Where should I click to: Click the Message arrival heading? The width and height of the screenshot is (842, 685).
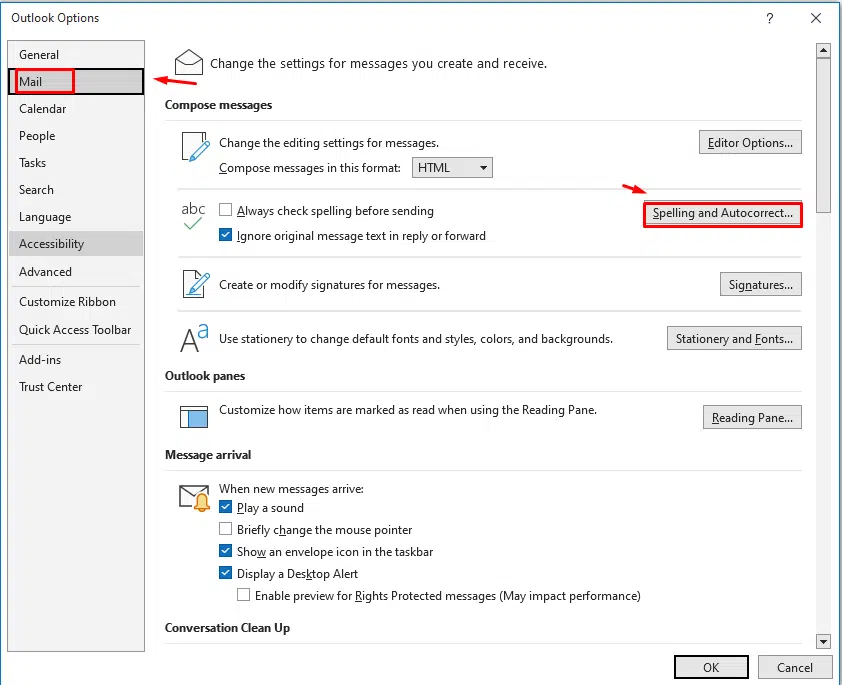point(208,455)
